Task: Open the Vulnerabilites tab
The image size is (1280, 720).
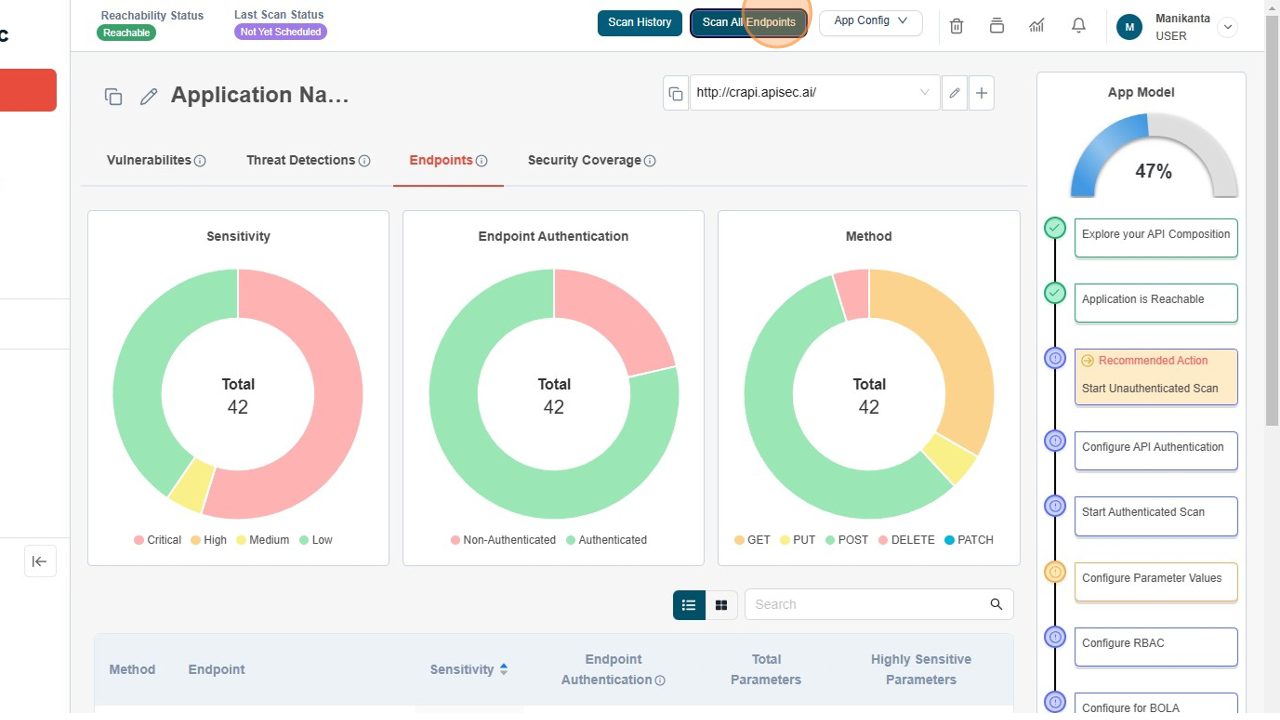Action: pyautogui.click(x=150, y=160)
